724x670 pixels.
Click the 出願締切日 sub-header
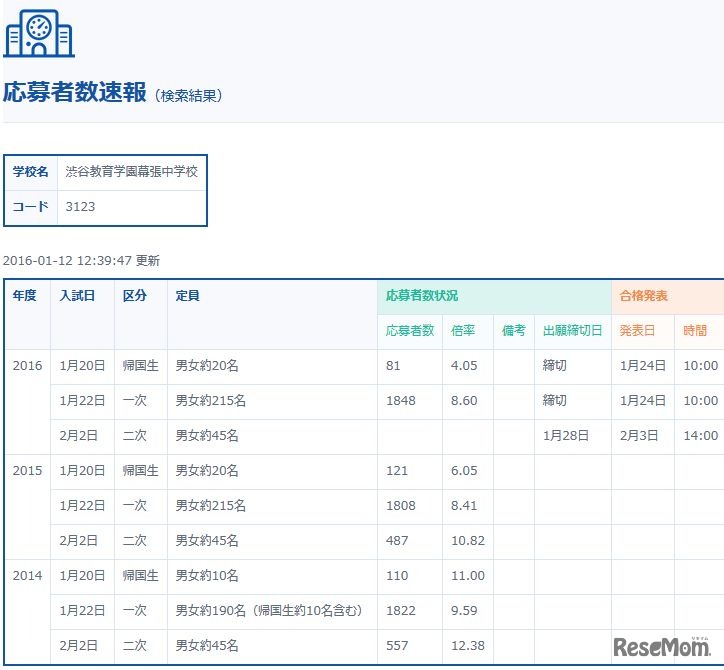pyautogui.click(x=573, y=331)
